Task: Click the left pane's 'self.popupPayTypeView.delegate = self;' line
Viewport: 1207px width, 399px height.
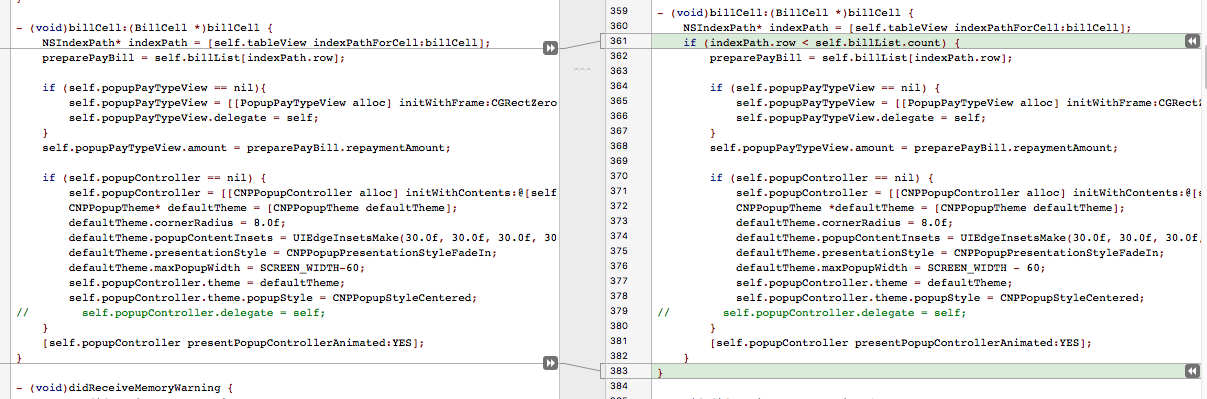Action: [x=193, y=118]
